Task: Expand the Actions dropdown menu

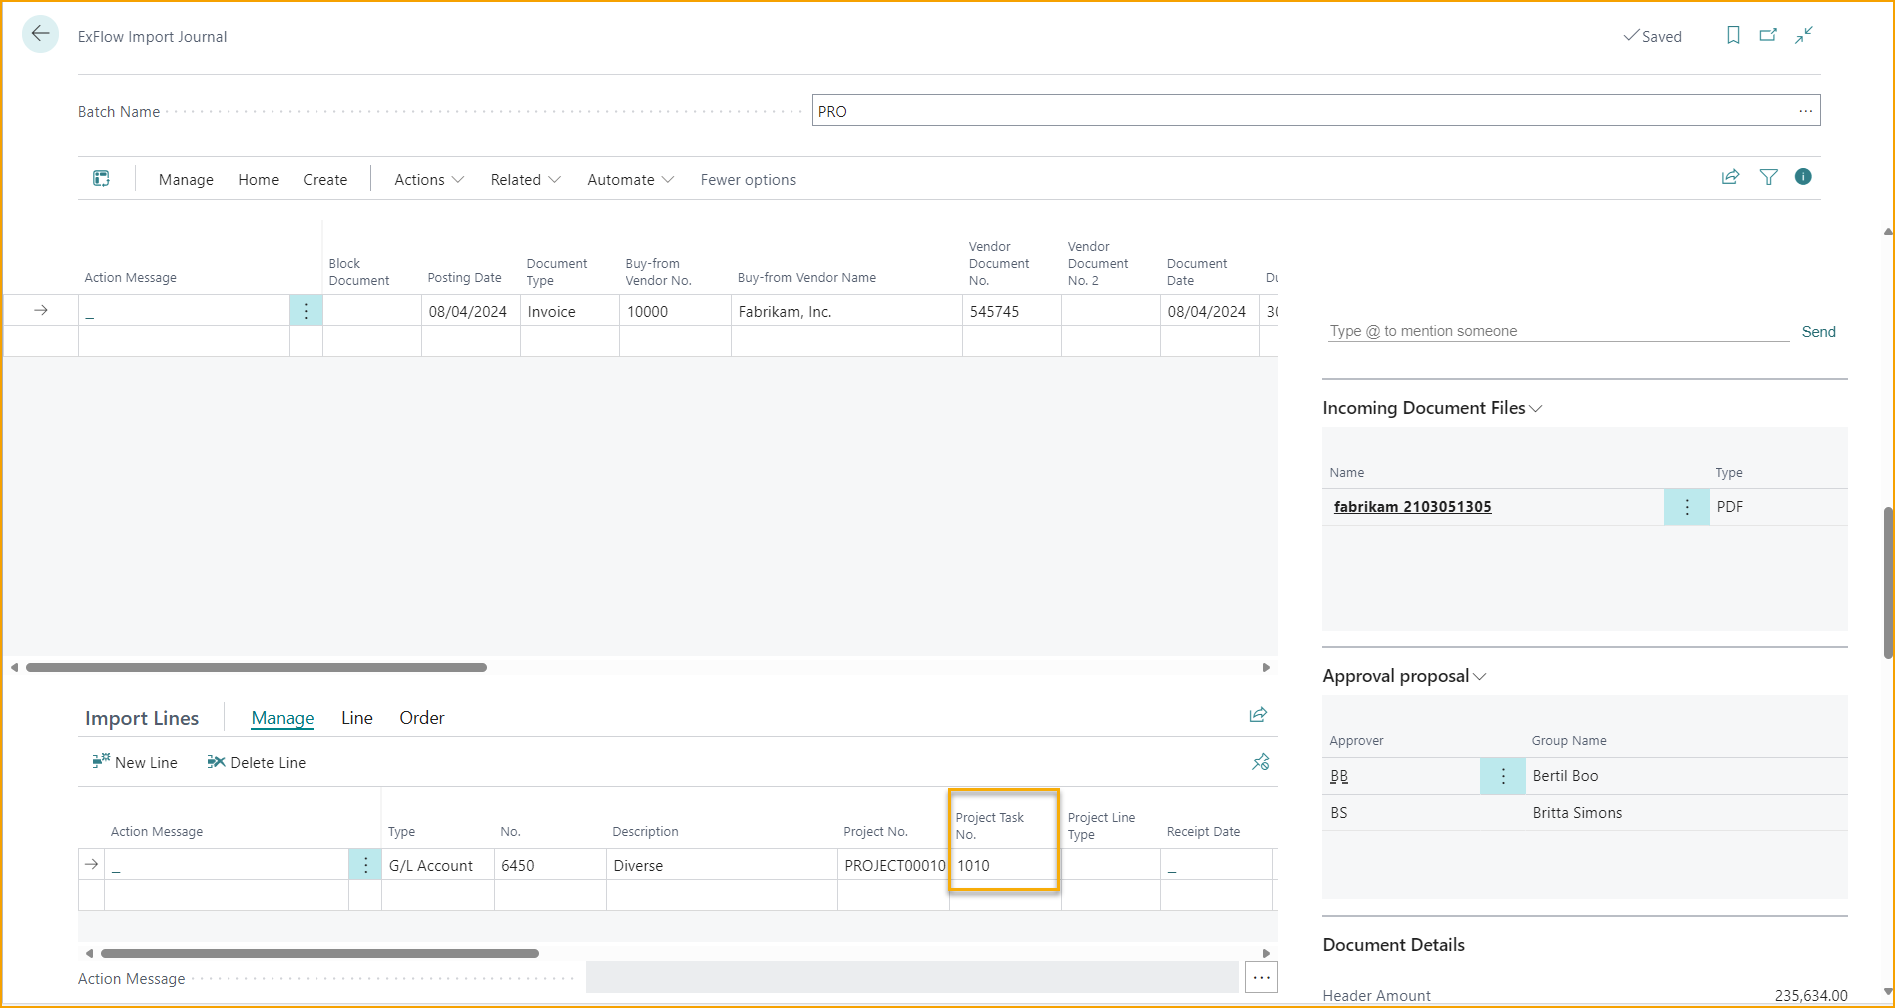Action: click(429, 180)
